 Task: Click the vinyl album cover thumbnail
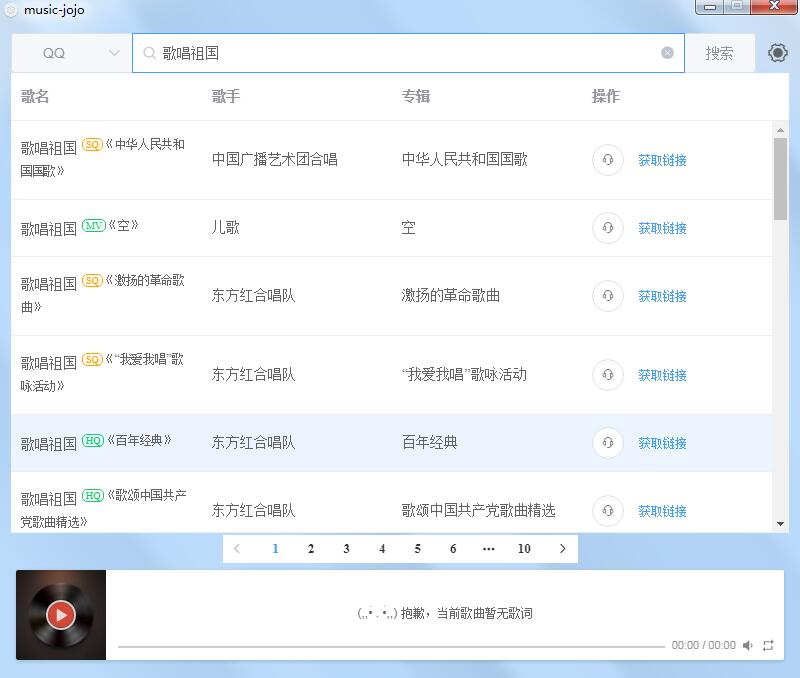point(61,615)
